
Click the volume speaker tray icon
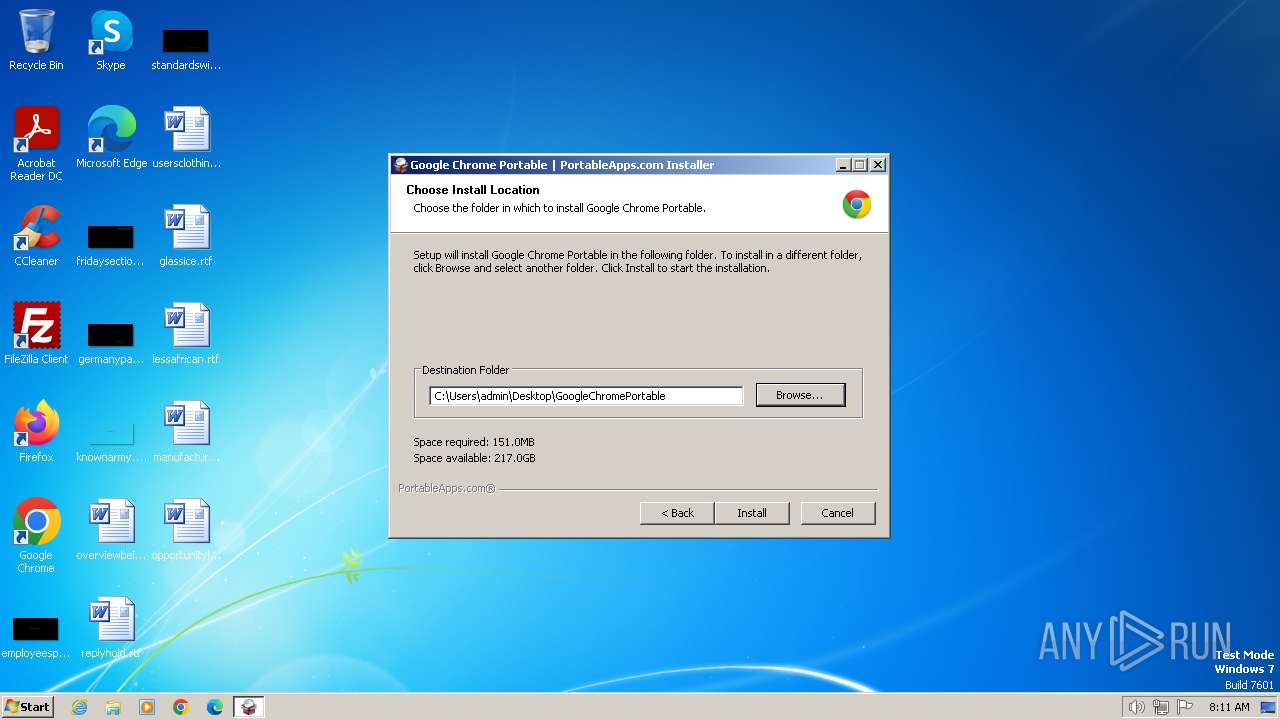tap(1136, 707)
